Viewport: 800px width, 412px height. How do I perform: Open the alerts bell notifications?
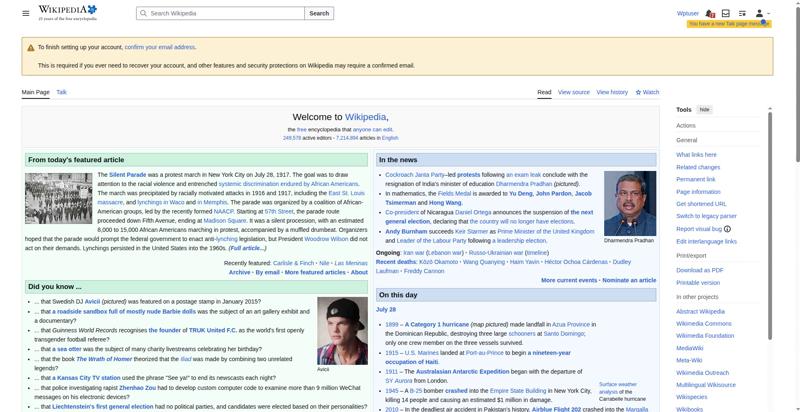710,13
